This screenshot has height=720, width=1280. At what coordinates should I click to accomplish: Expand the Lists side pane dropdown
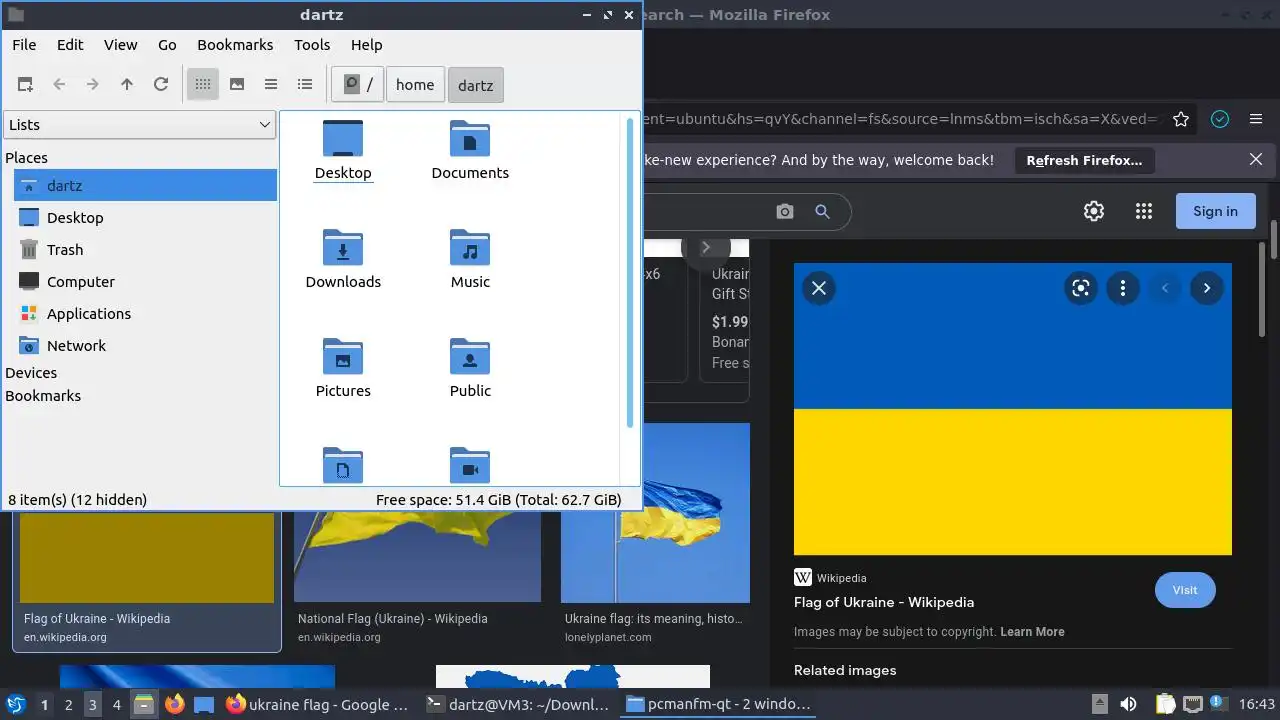tap(140, 125)
